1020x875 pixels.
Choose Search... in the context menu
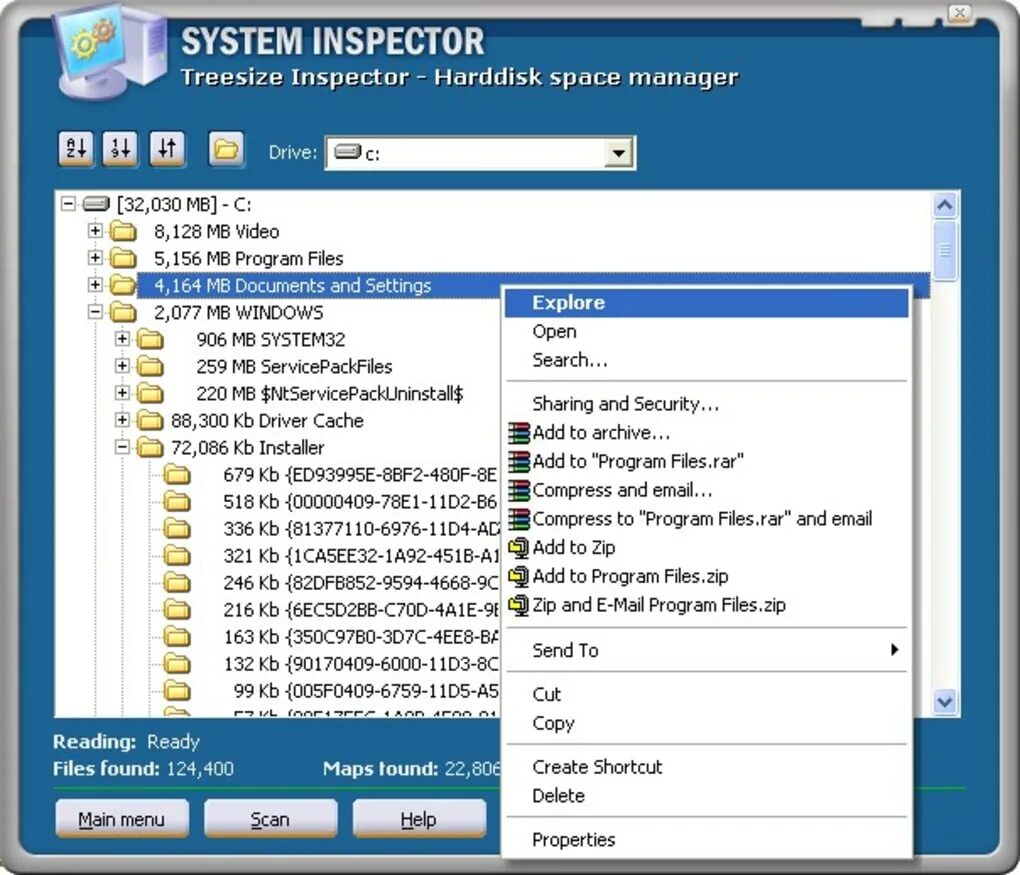tap(706, 360)
